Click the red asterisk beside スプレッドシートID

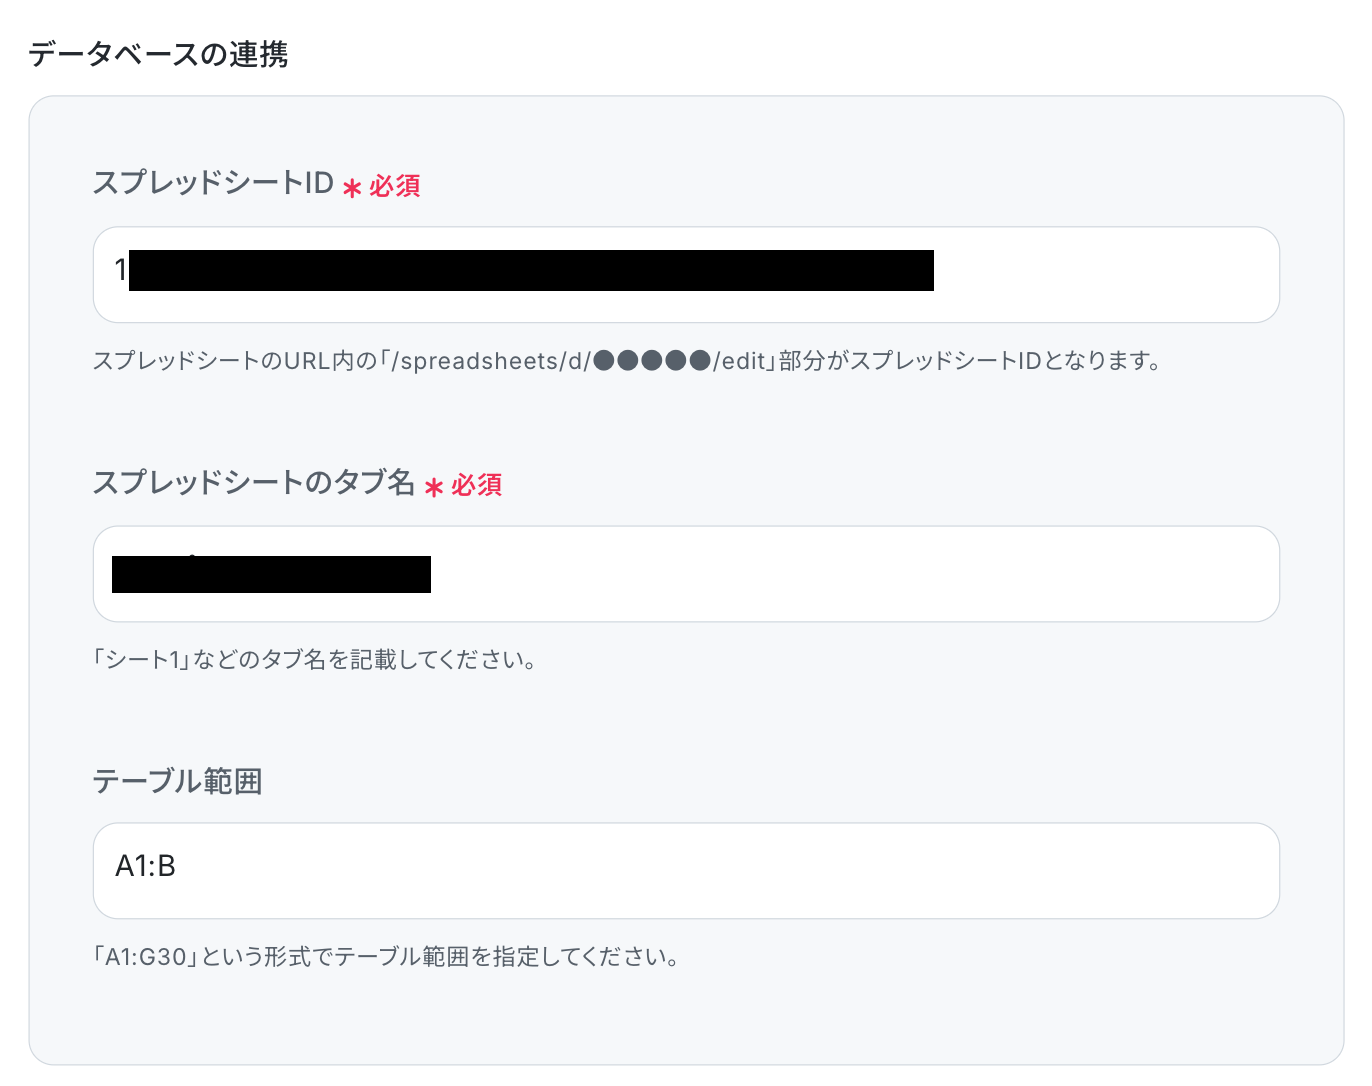pyautogui.click(x=352, y=187)
